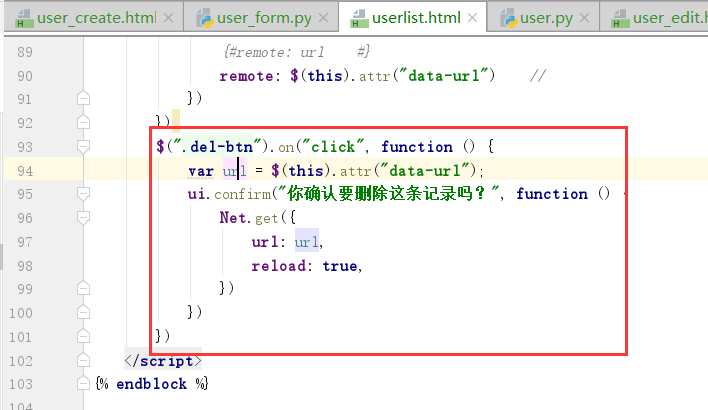Click line number 103 in the gutter

[x=21, y=384]
